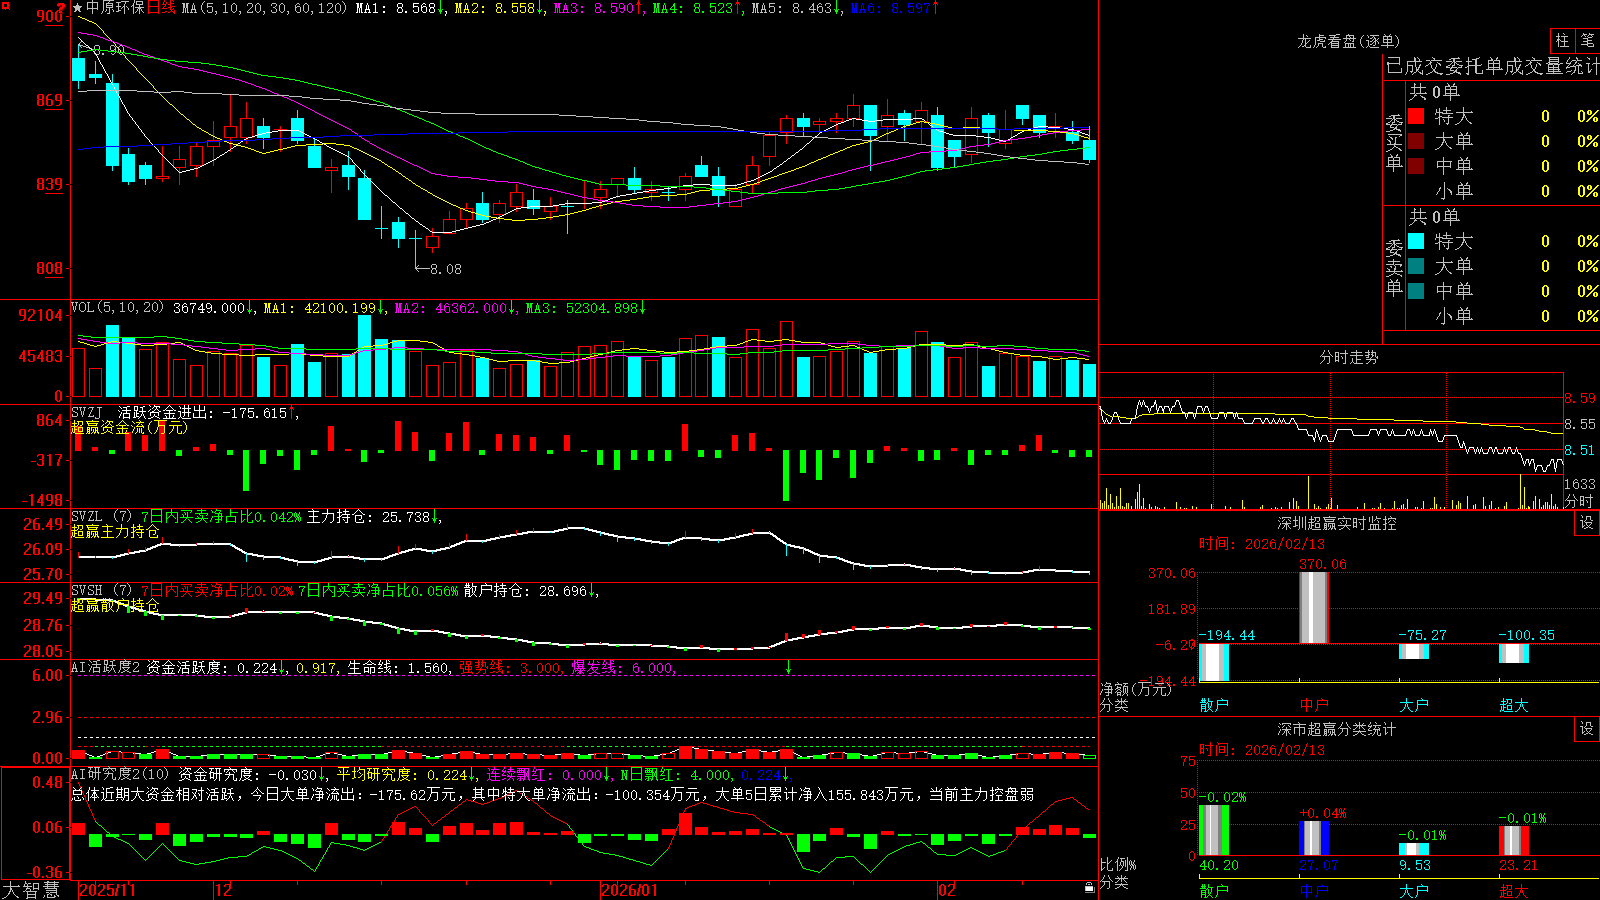Click the 2025/11 timeline marker
The height and width of the screenshot is (900, 1600).
click(x=107, y=890)
